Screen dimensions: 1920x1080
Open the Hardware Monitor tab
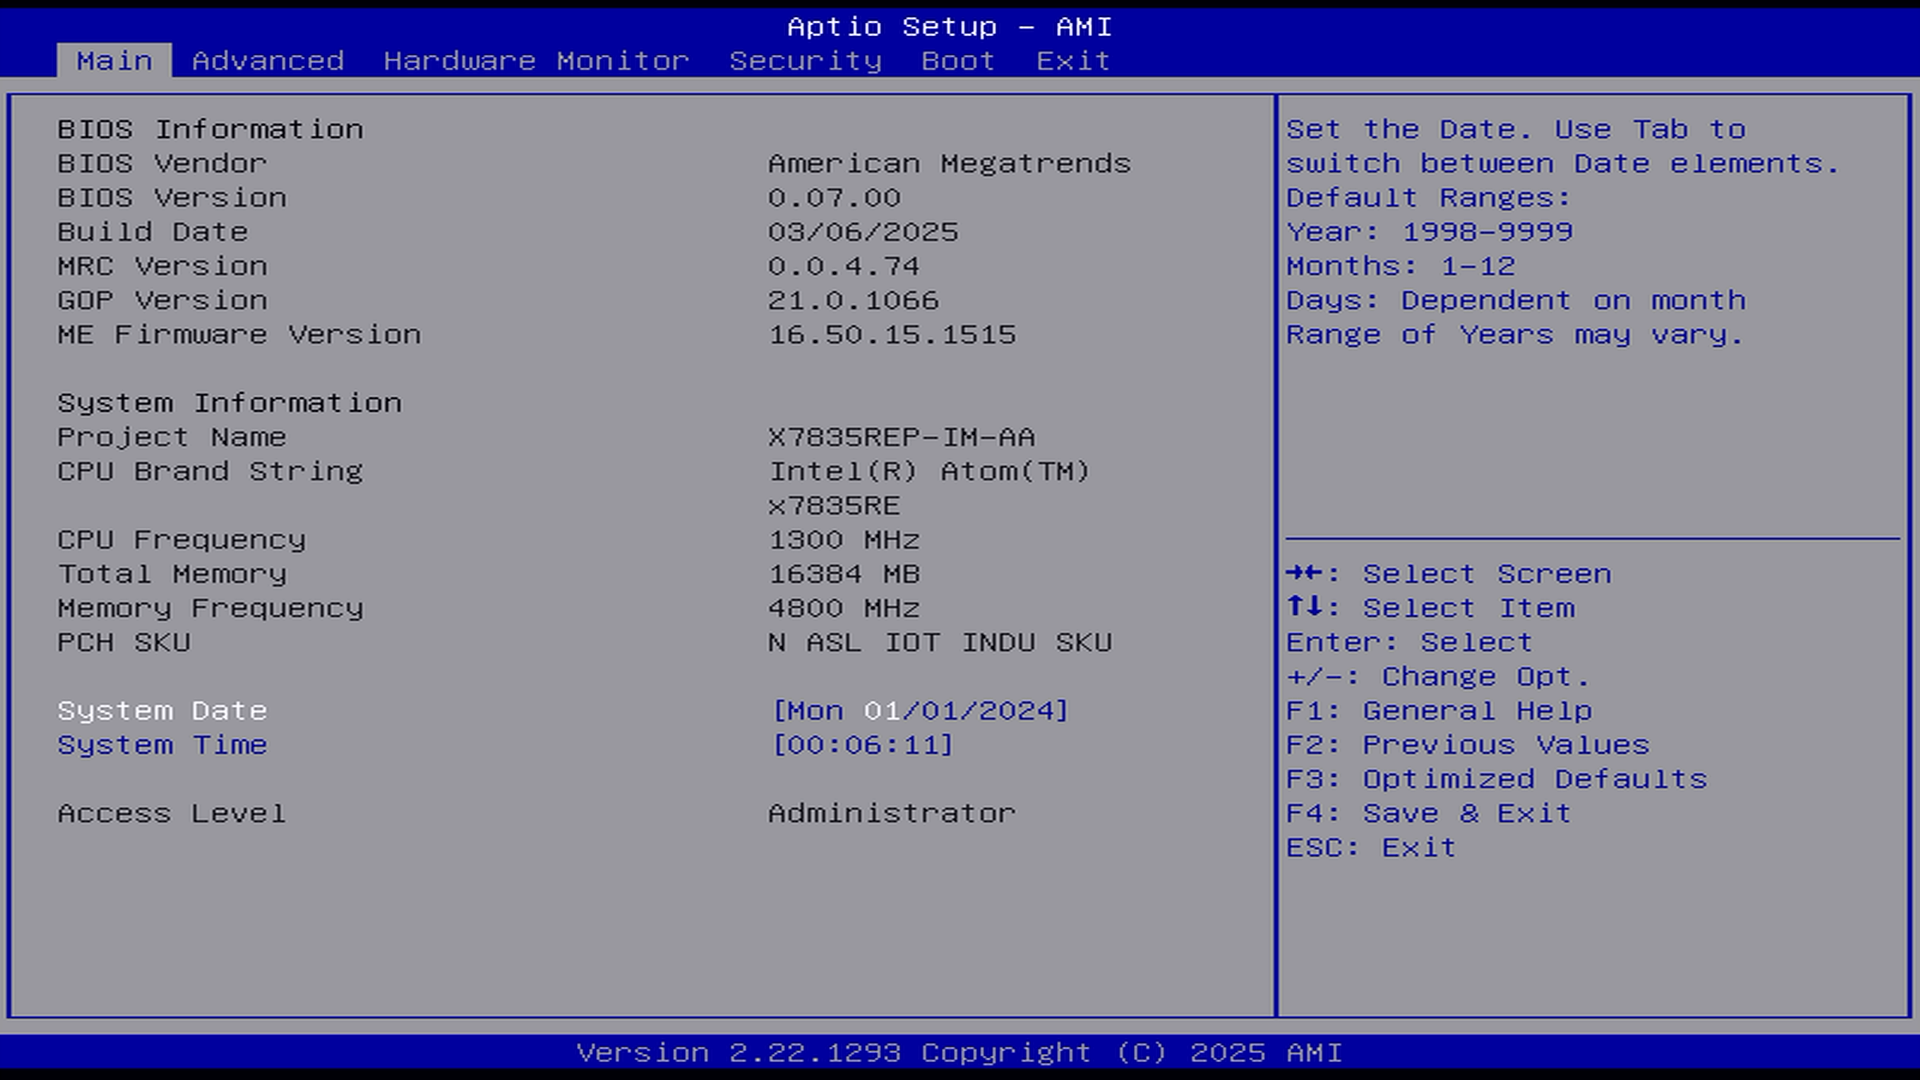[x=536, y=61]
